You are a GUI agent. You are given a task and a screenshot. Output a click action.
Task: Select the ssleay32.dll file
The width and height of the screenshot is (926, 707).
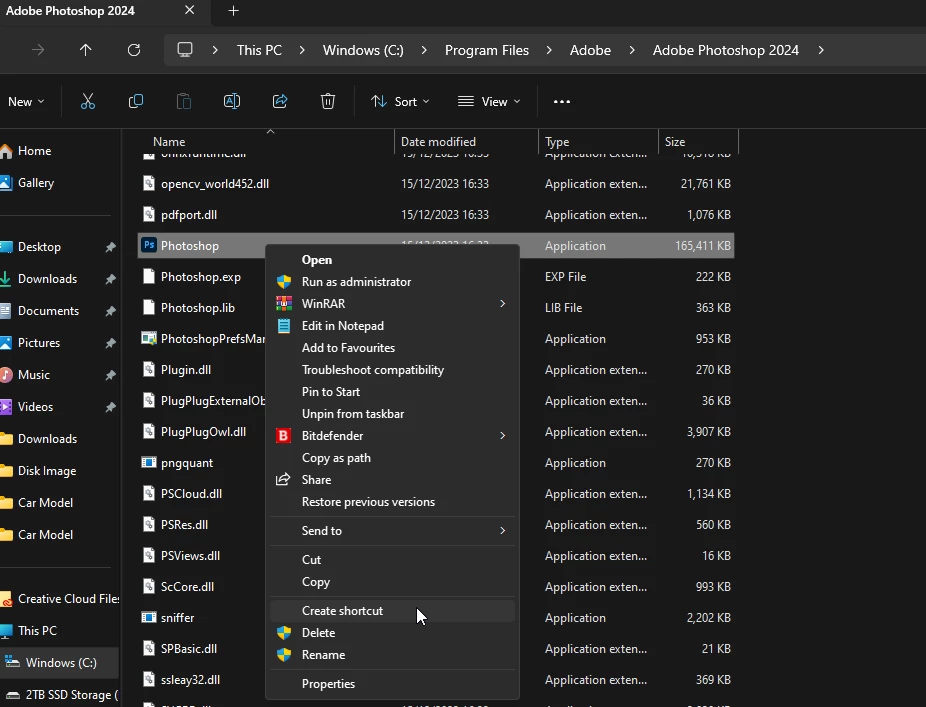[190, 680]
